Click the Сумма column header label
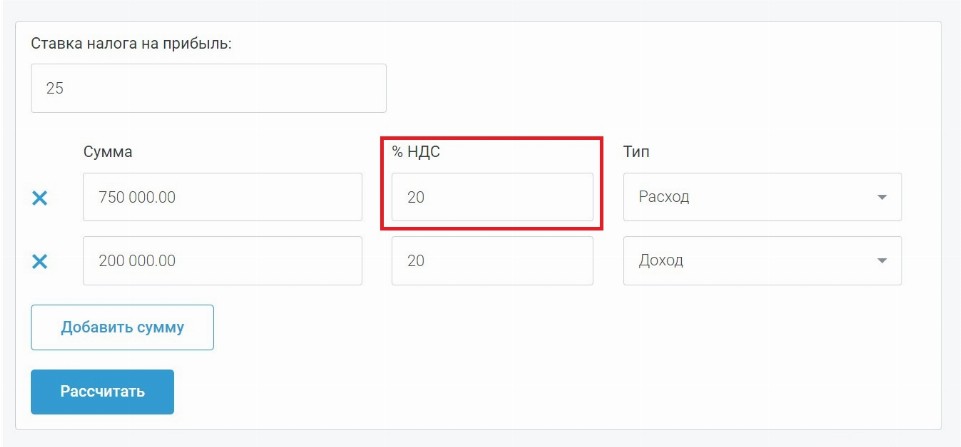The image size is (961, 447). (x=108, y=152)
